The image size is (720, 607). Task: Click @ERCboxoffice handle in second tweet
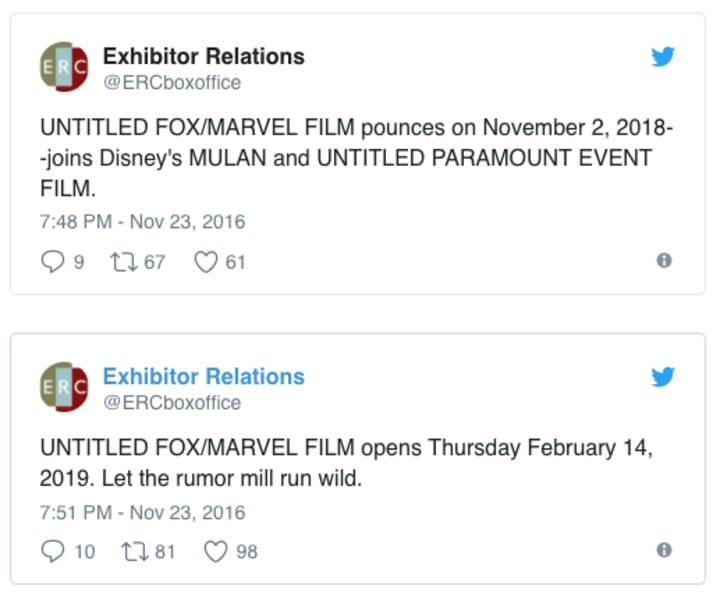point(171,403)
